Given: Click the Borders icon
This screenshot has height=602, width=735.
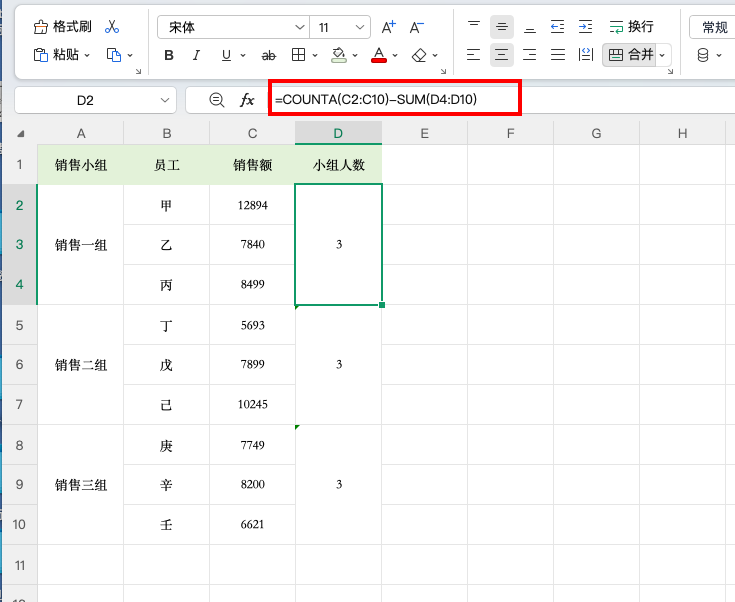Looking at the screenshot, I should [x=298, y=55].
